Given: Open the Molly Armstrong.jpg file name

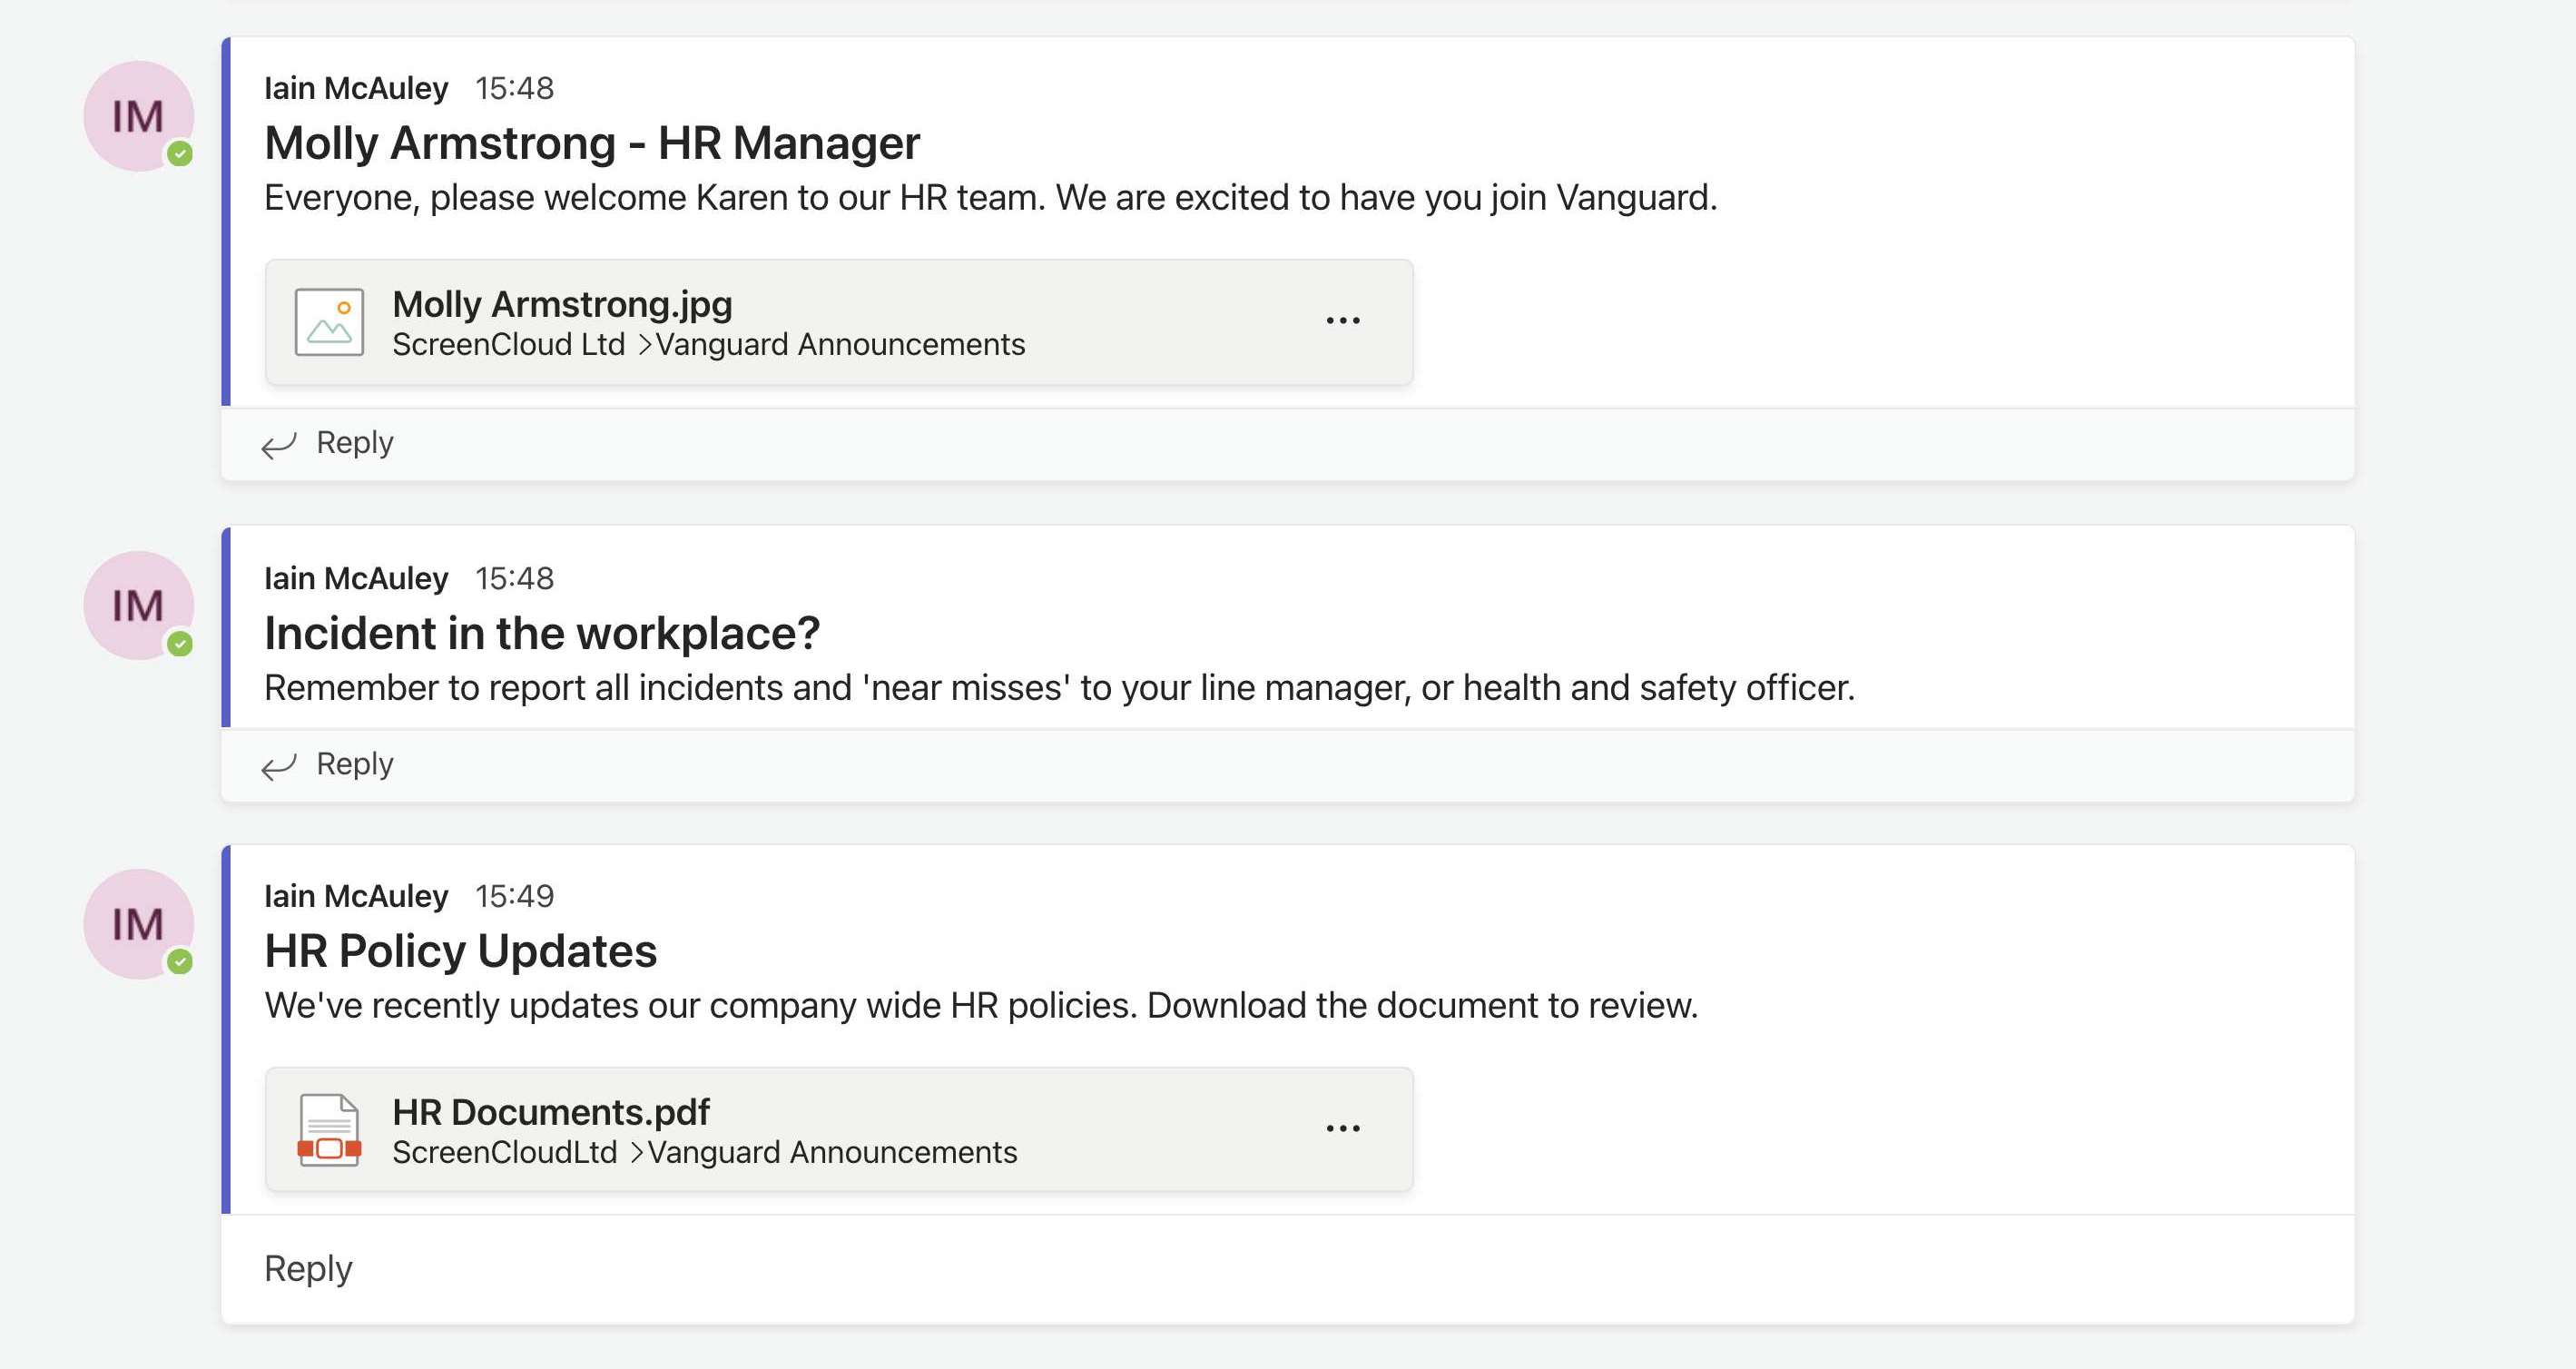Looking at the screenshot, I should point(562,304).
